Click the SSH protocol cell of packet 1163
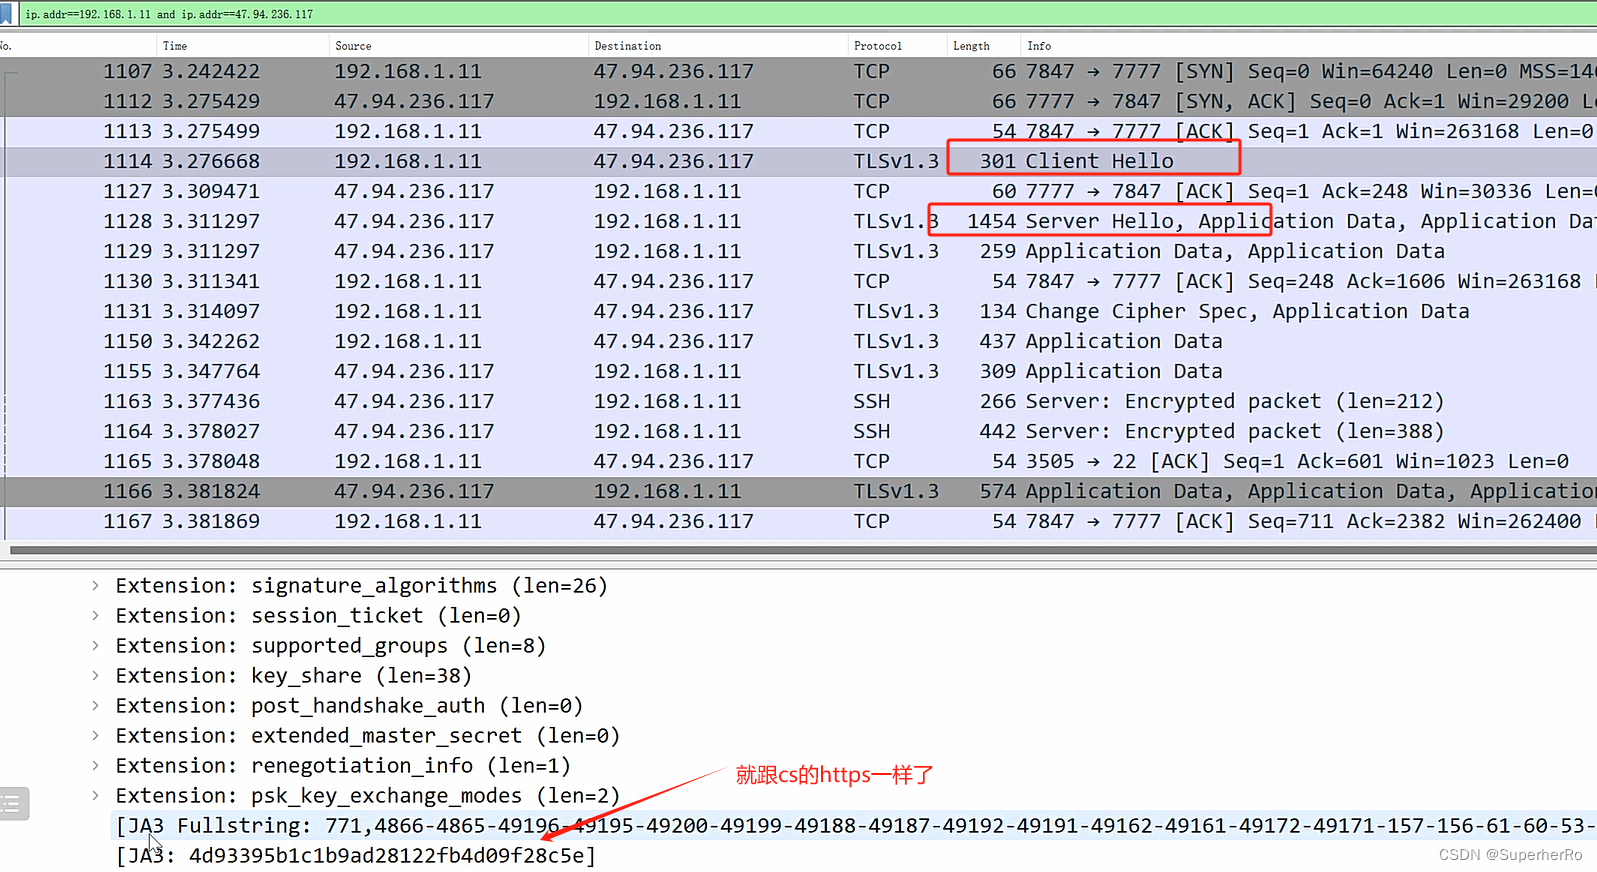Screen dimensions: 1597x872 pyautogui.click(x=871, y=402)
